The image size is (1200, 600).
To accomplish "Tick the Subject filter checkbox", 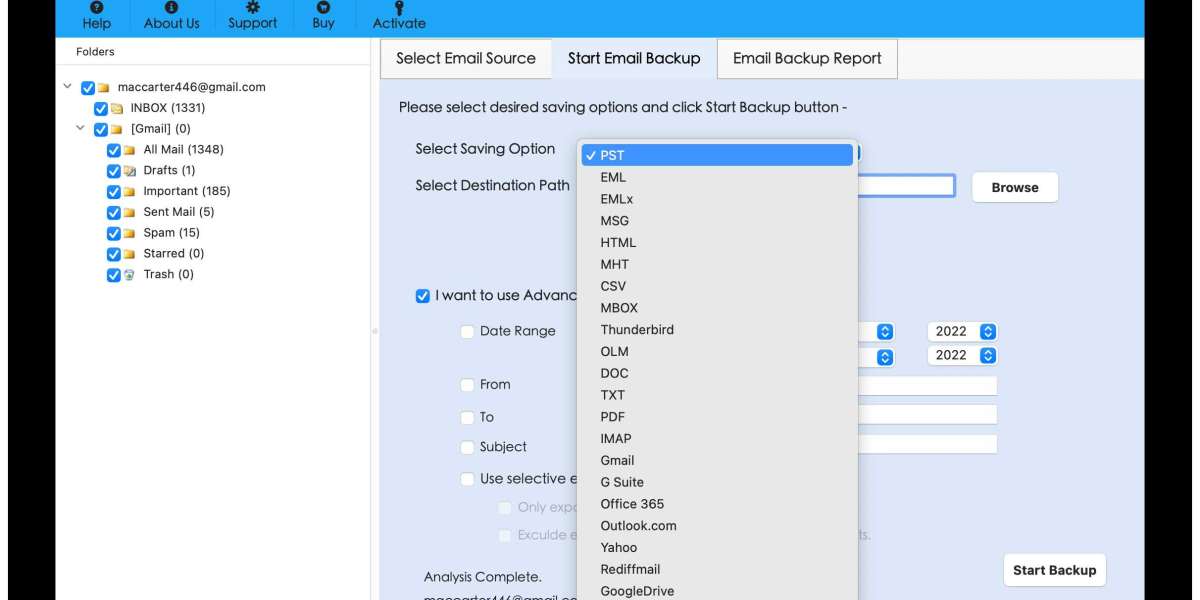I will pyautogui.click(x=467, y=448).
